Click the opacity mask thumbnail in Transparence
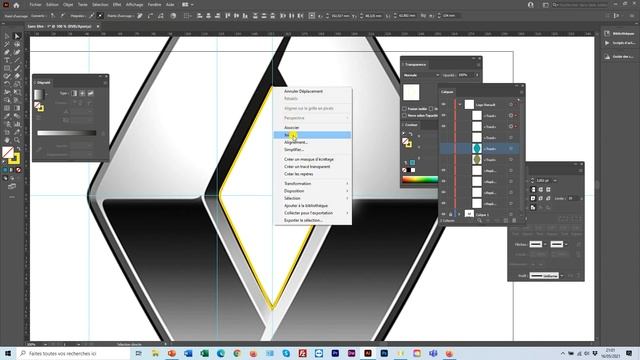 [411, 93]
